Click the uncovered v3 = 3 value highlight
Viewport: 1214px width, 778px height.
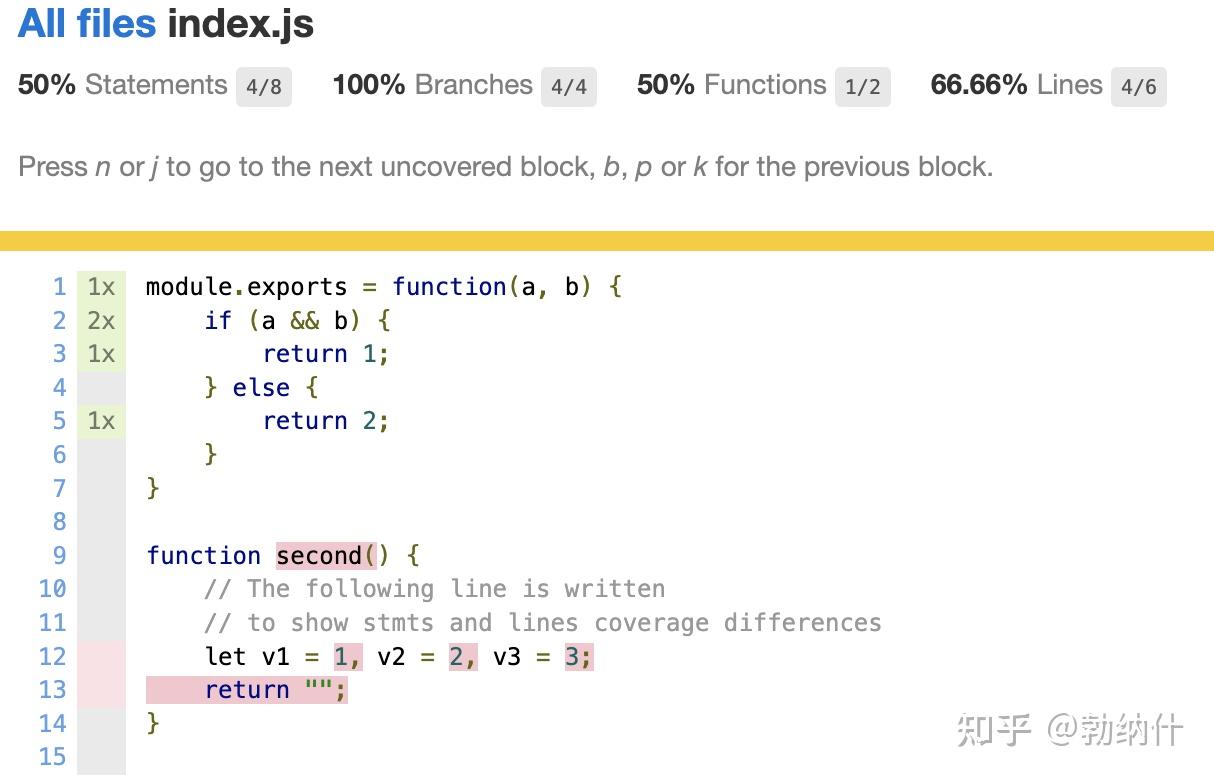578,657
